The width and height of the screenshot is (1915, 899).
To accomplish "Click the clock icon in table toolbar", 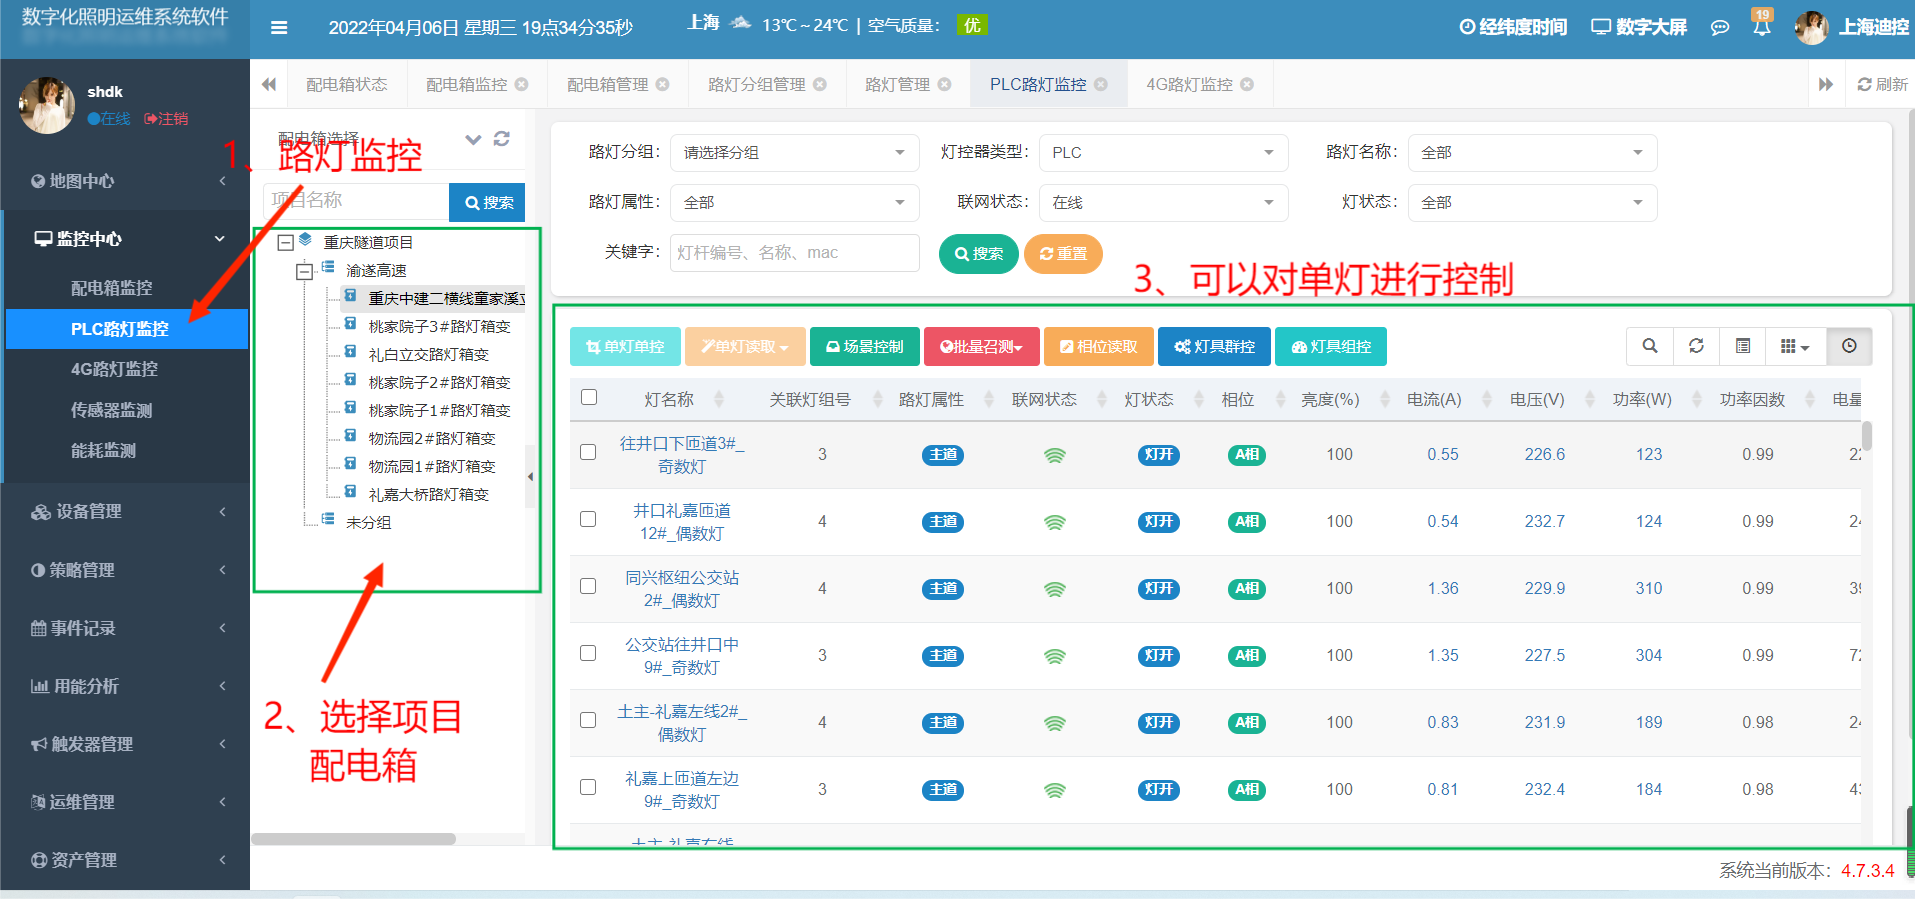I will click(1849, 346).
